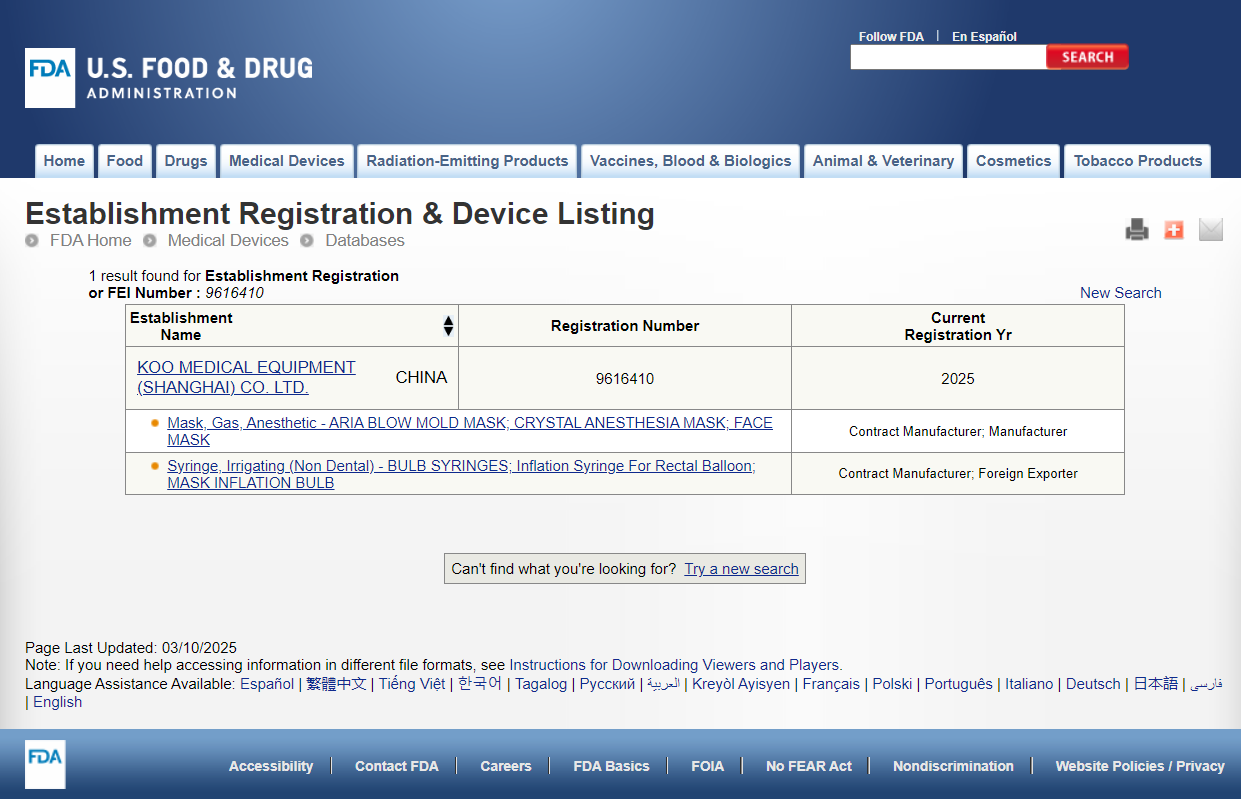Click the FDA logo in the header
The image size is (1241, 799).
50,78
